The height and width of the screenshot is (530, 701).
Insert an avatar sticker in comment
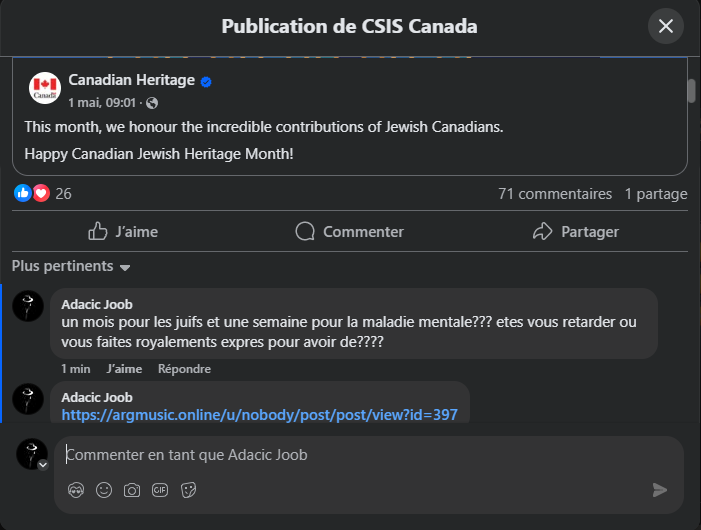pos(76,490)
